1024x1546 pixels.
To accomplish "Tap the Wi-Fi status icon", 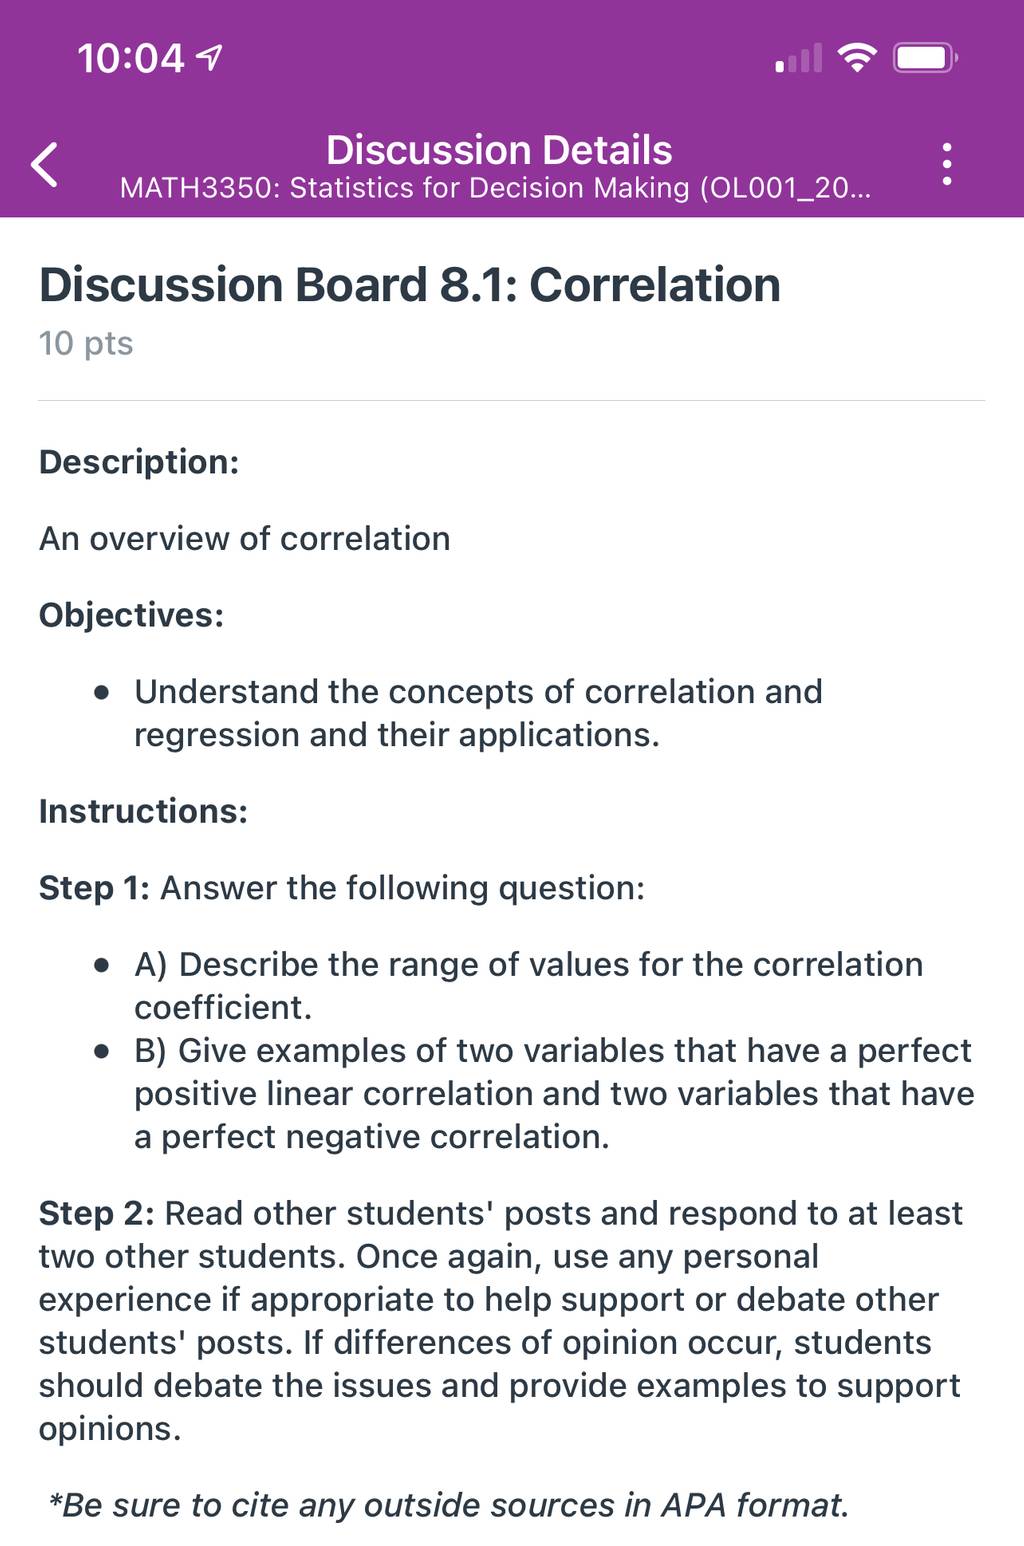I will coord(856,58).
